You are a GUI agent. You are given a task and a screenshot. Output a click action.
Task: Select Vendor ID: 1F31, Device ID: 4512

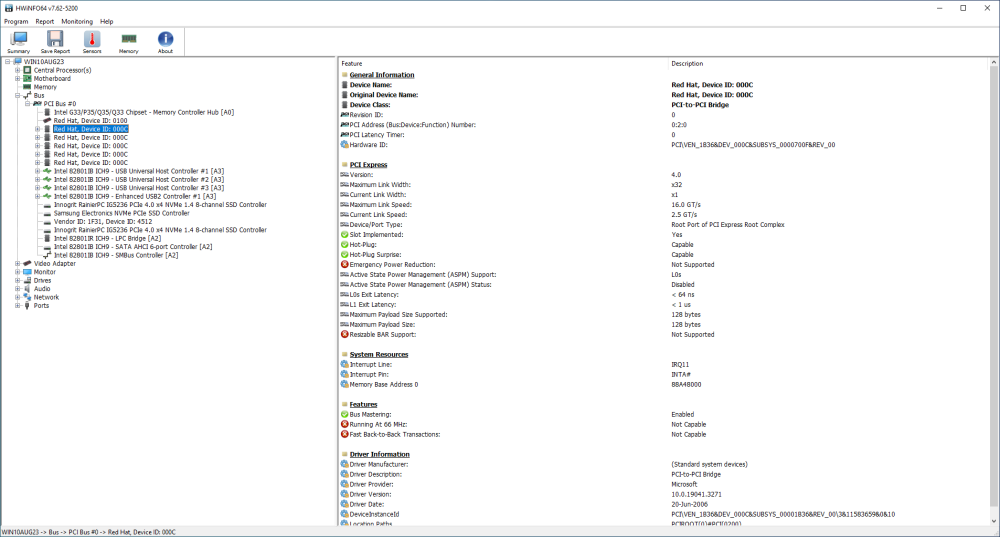(103, 221)
